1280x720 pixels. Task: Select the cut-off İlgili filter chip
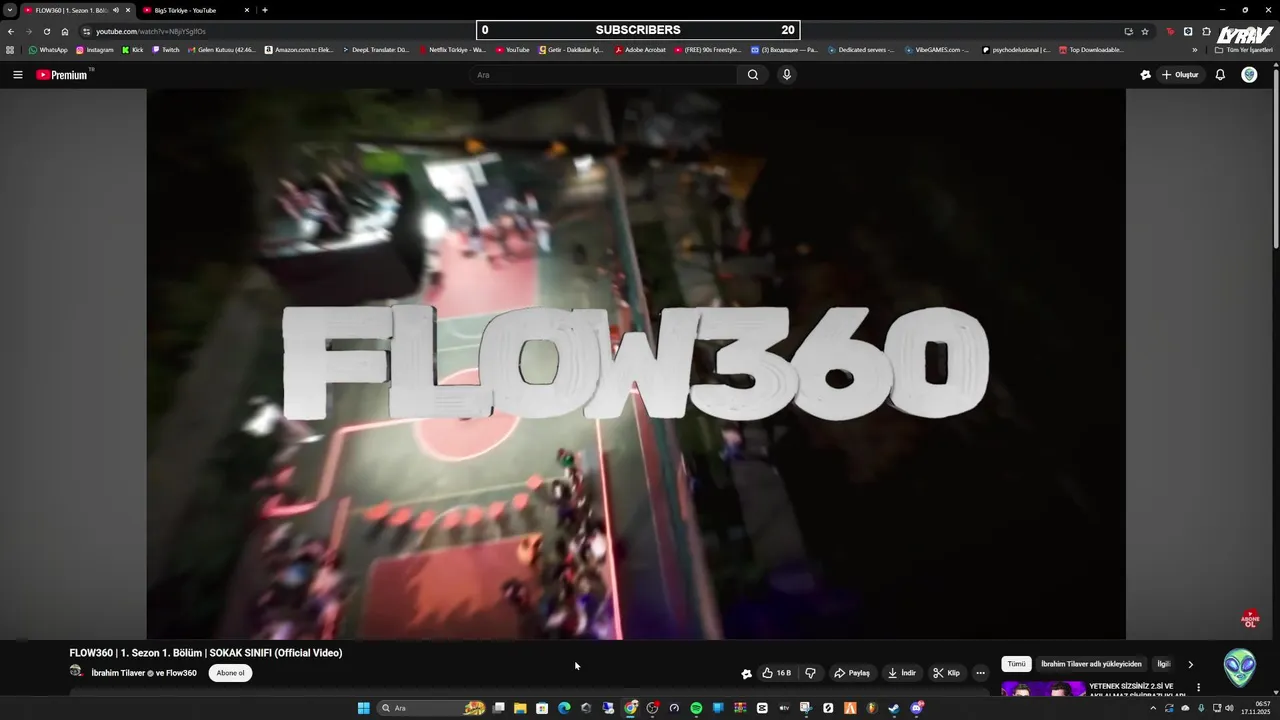(1163, 664)
